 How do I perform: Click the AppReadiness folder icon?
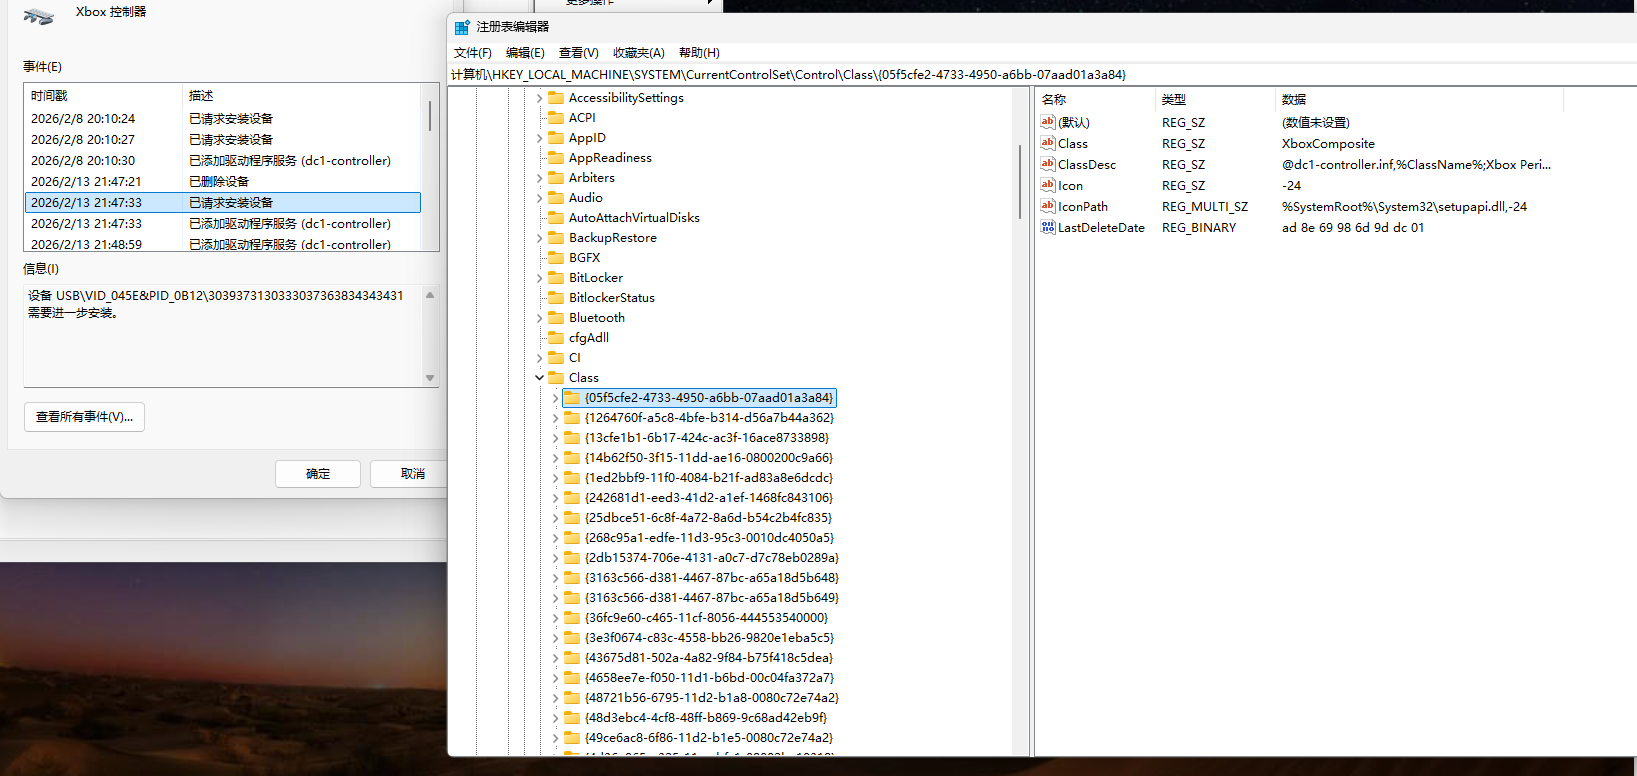(x=557, y=158)
